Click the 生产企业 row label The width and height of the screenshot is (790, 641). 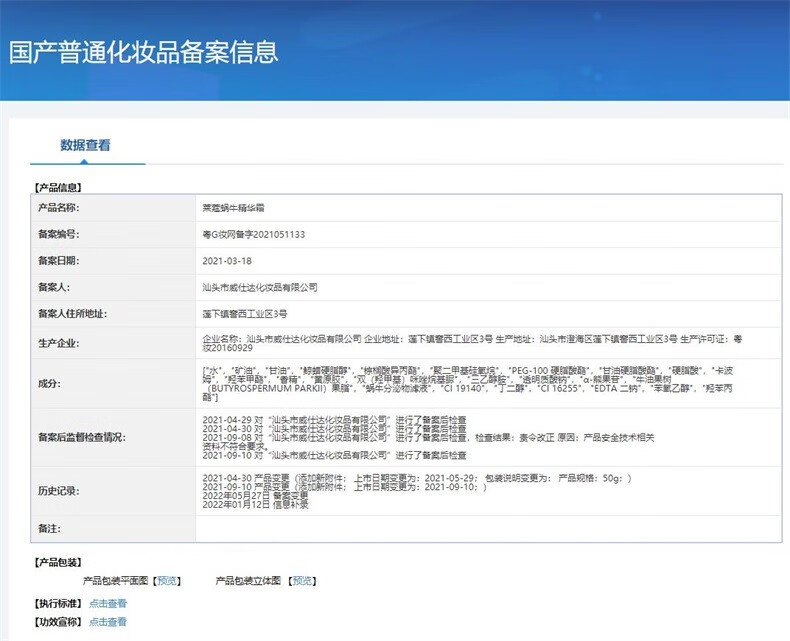(x=58, y=343)
